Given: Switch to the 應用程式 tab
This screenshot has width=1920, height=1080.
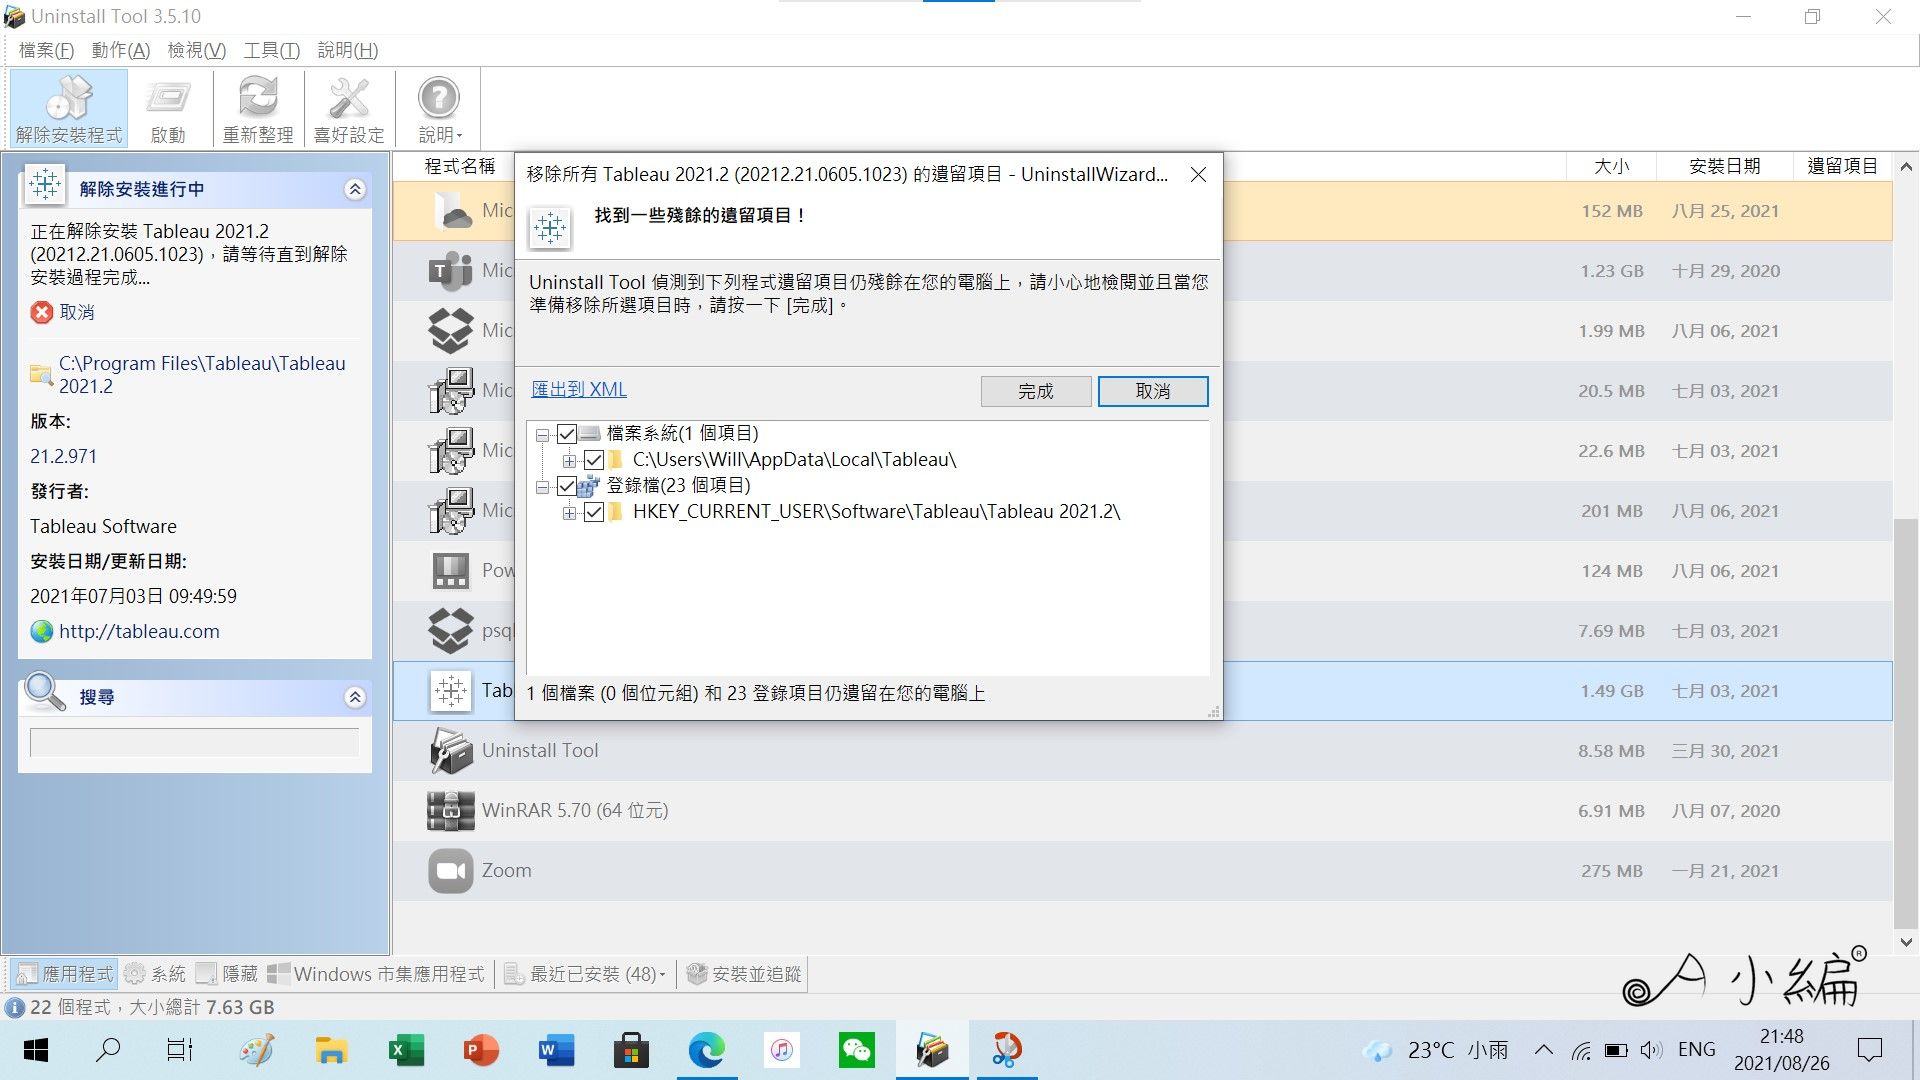Looking at the screenshot, I should click(66, 974).
